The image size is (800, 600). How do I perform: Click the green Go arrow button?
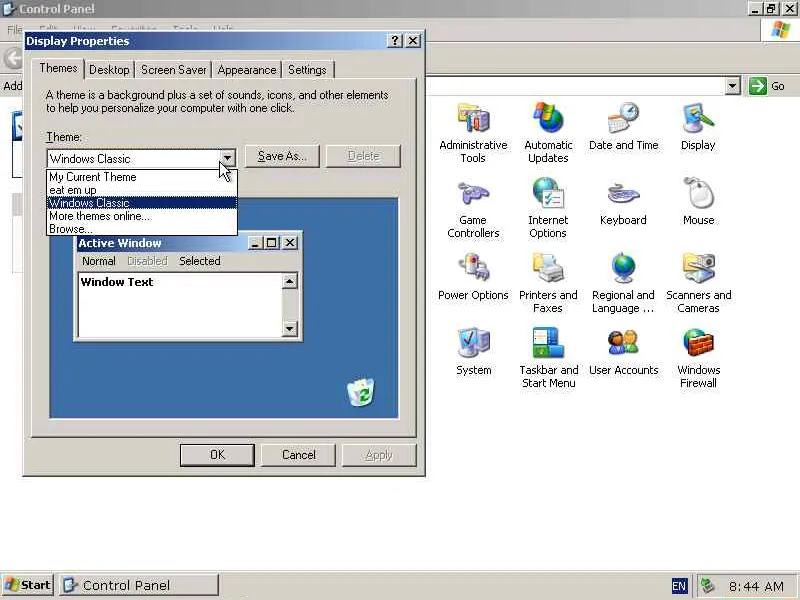tap(758, 86)
